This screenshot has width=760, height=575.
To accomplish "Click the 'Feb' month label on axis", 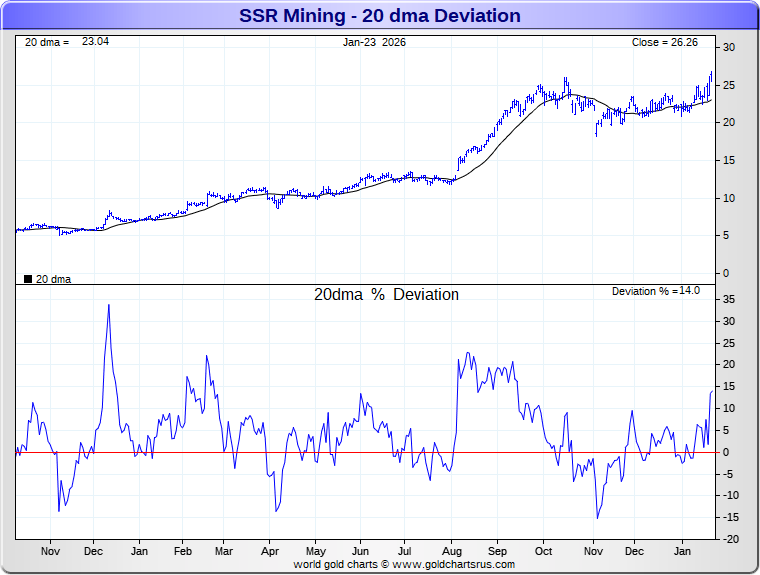I will pyautogui.click(x=183, y=552).
